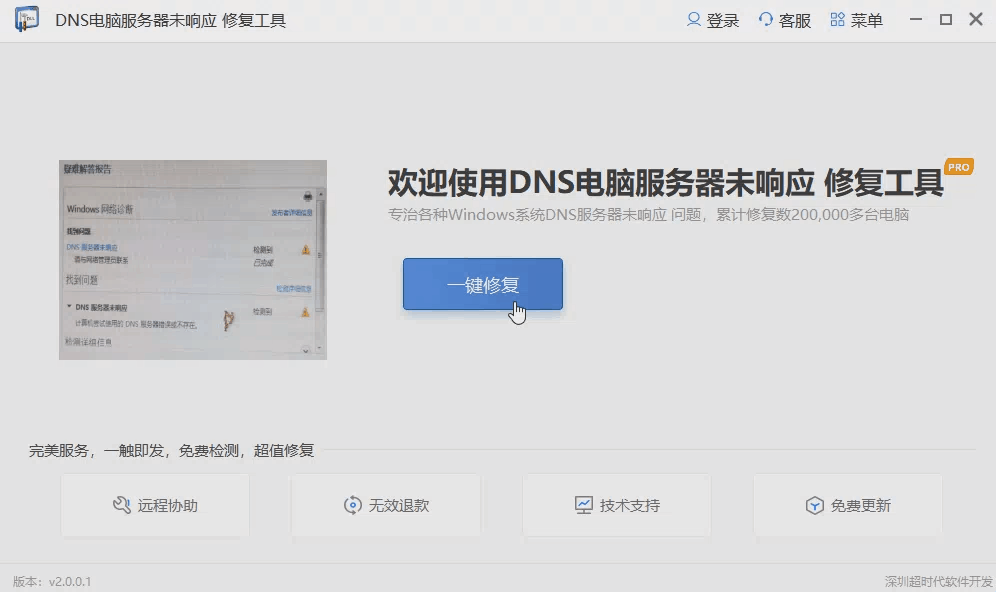Click the PRO badge
Image resolution: width=996 pixels, height=592 pixels.
pyautogui.click(x=958, y=167)
